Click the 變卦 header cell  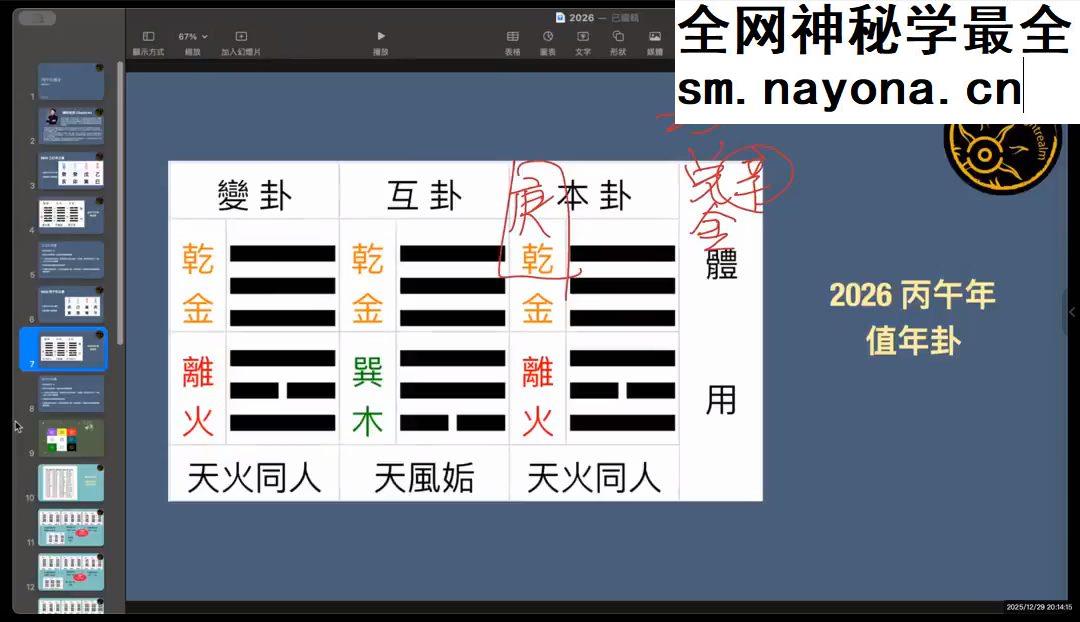pos(253,191)
